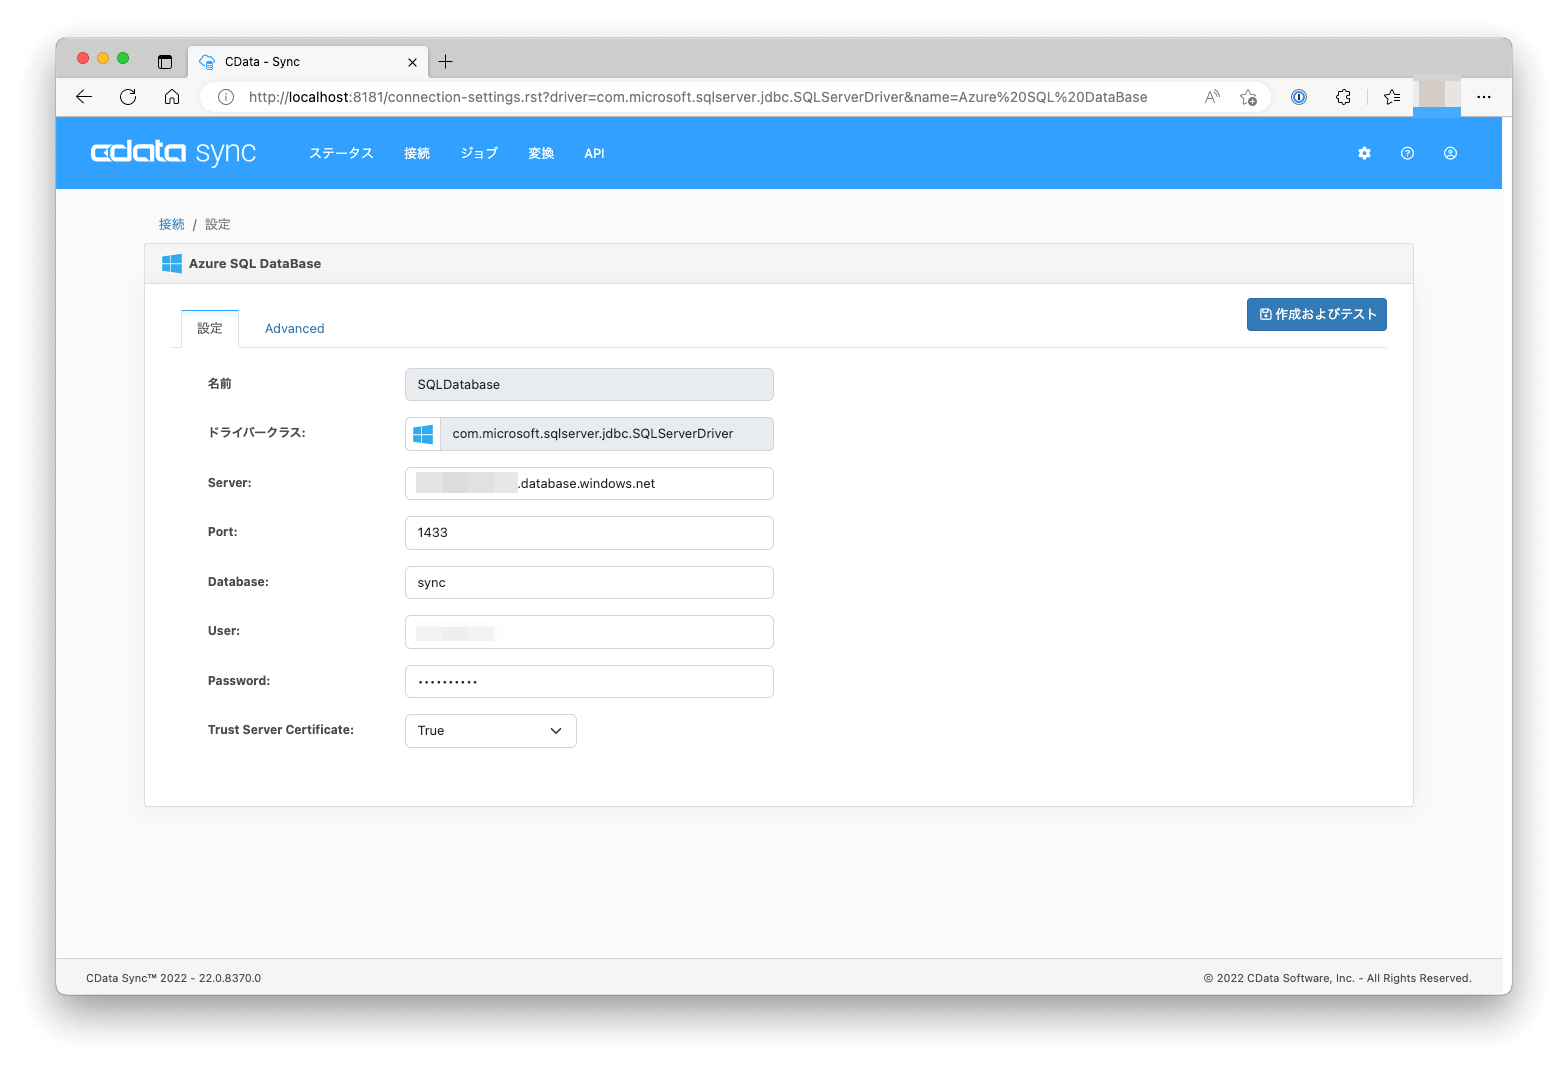This screenshot has width=1568, height=1069.
Task: Open a new browser tab
Action: click(446, 62)
